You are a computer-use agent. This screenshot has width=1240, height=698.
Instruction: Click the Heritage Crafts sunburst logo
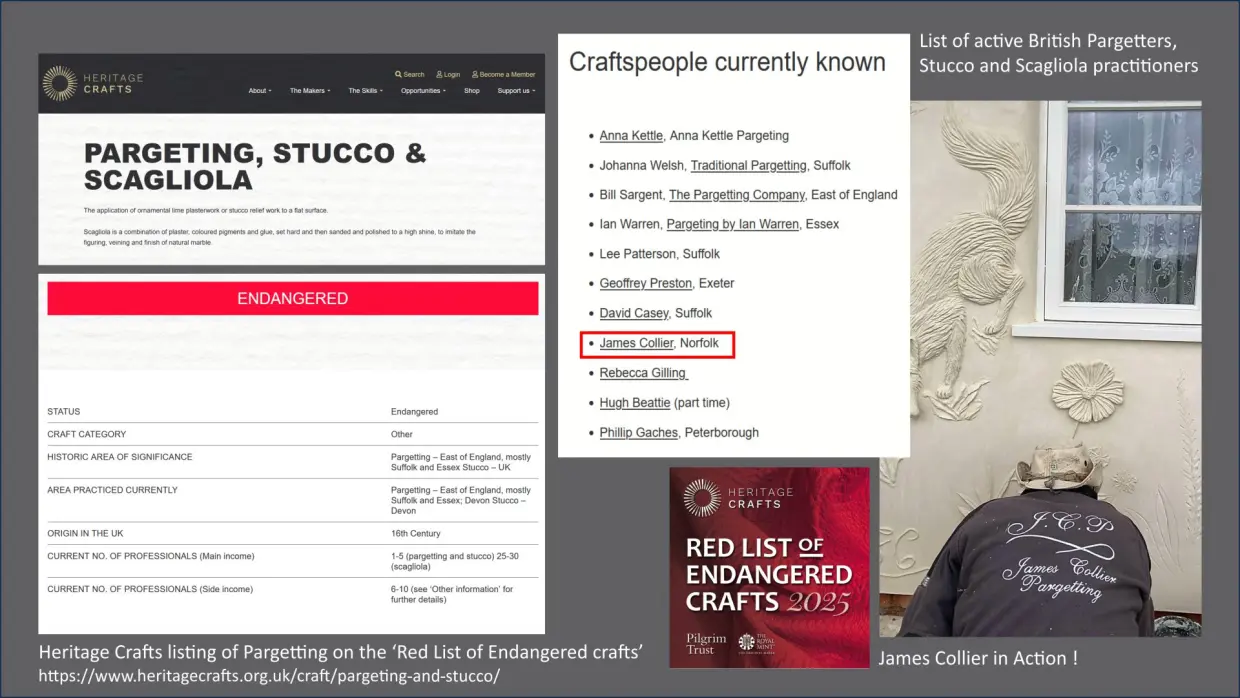click(x=60, y=84)
